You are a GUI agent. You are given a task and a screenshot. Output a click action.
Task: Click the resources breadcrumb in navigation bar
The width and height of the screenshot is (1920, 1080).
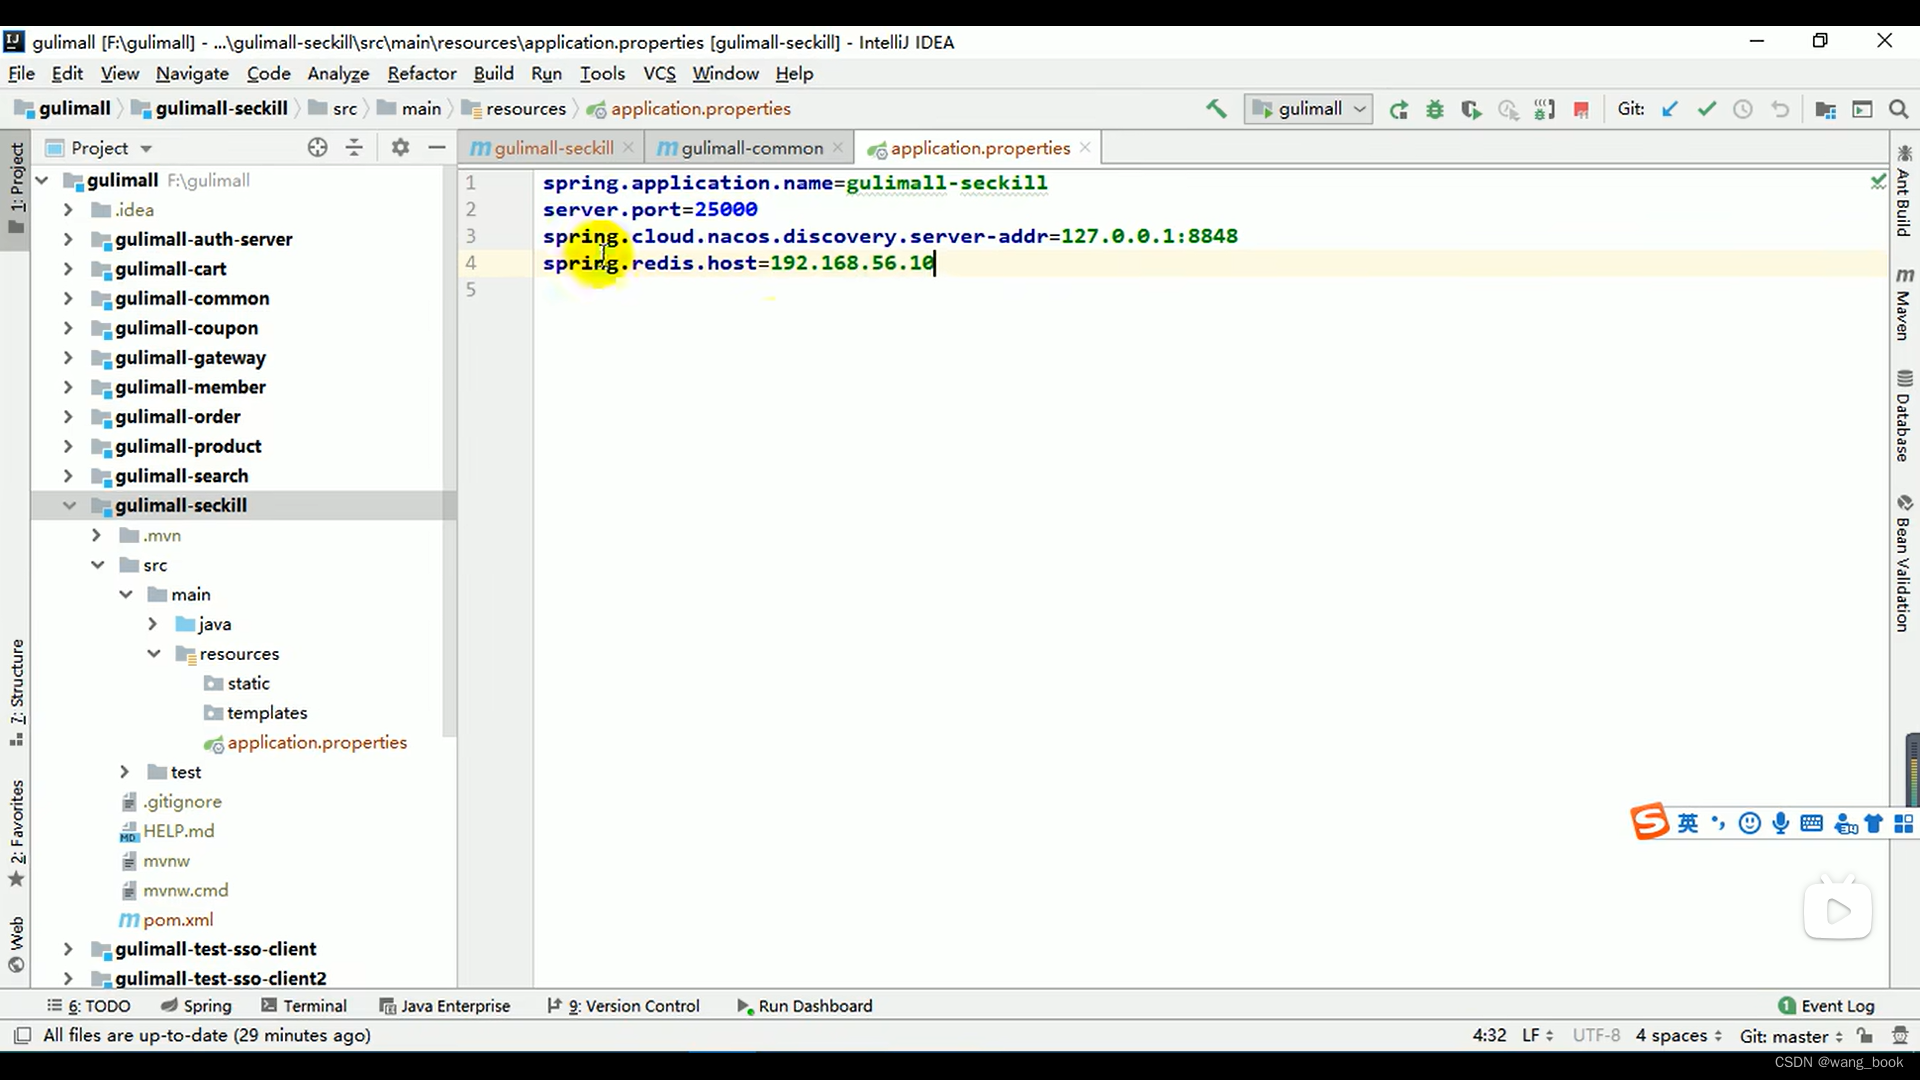click(x=515, y=109)
